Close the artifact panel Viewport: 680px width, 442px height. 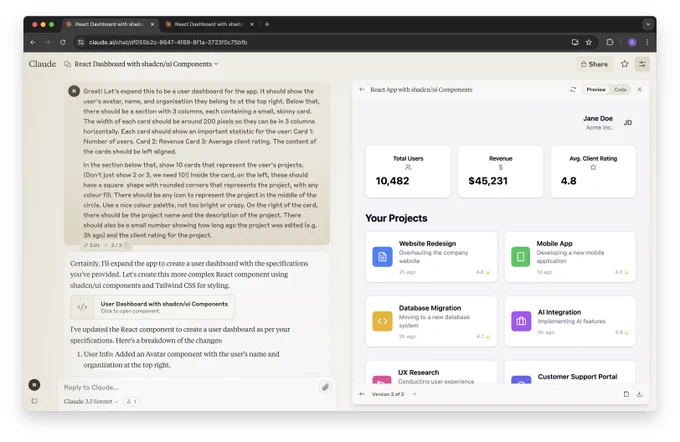[639, 89]
